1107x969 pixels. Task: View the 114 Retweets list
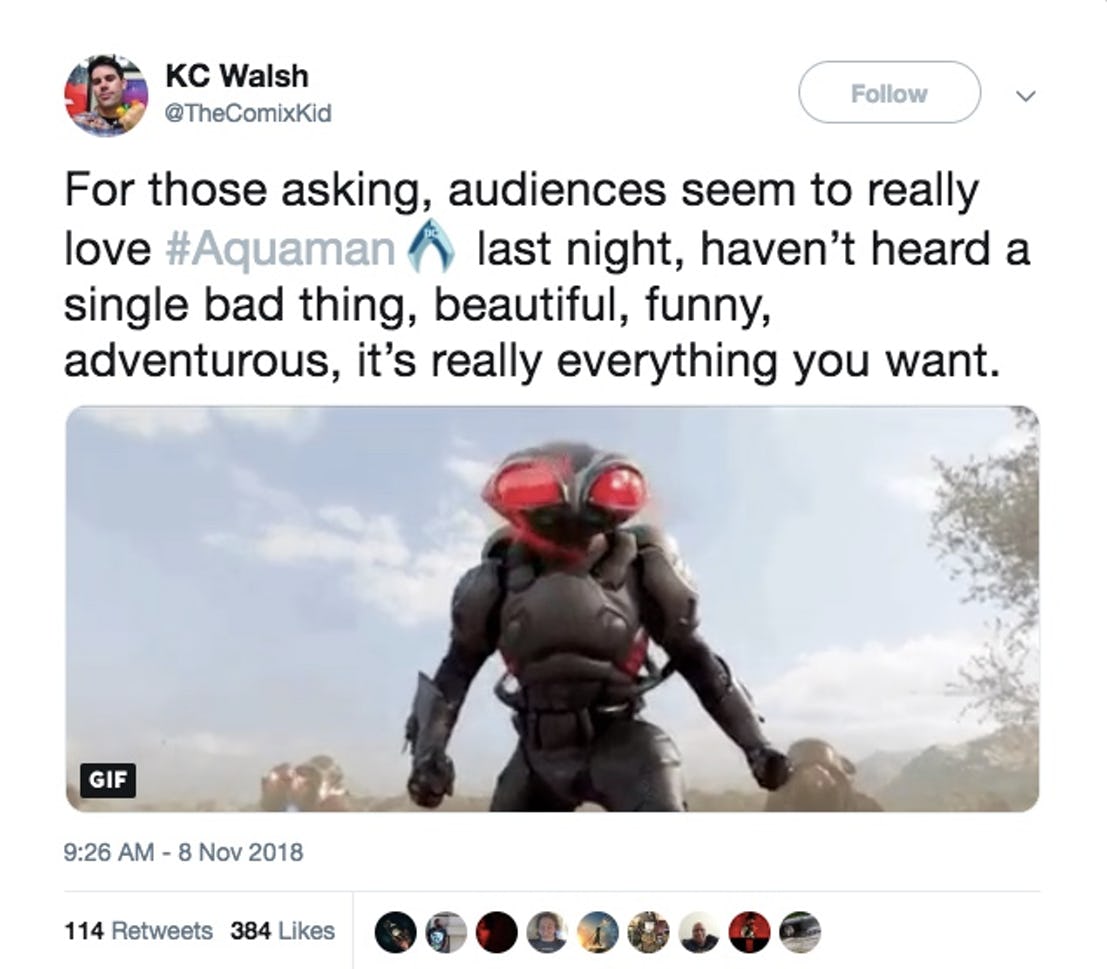point(138,931)
